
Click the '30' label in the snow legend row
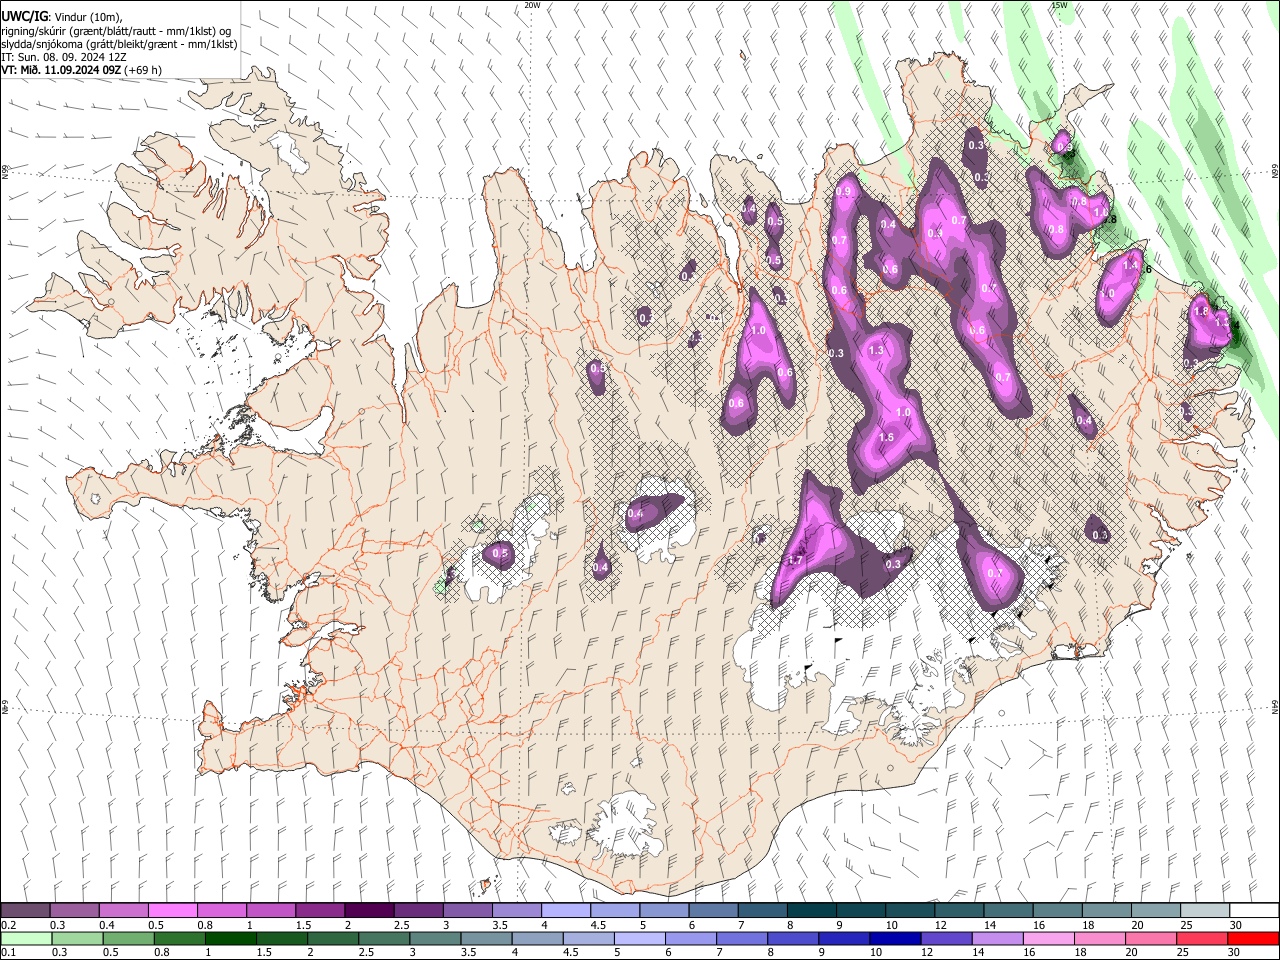point(1236,925)
